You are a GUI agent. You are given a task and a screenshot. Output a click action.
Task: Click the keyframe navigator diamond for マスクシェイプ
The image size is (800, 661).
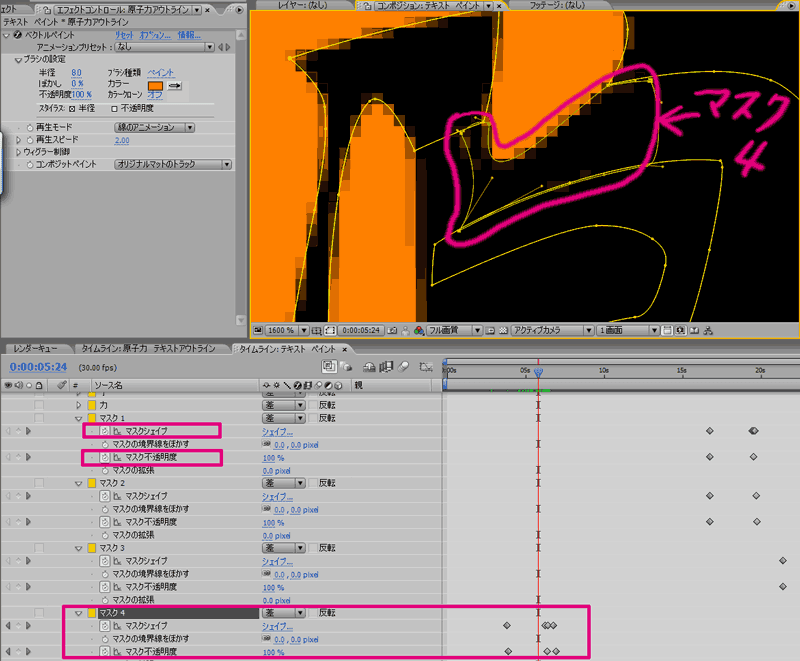point(18,430)
